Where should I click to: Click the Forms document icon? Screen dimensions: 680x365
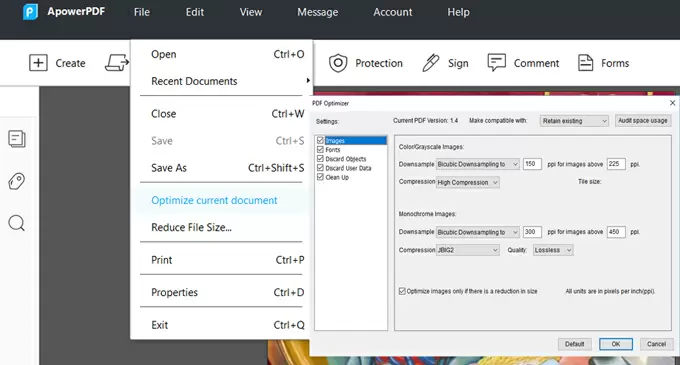[x=585, y=63]
